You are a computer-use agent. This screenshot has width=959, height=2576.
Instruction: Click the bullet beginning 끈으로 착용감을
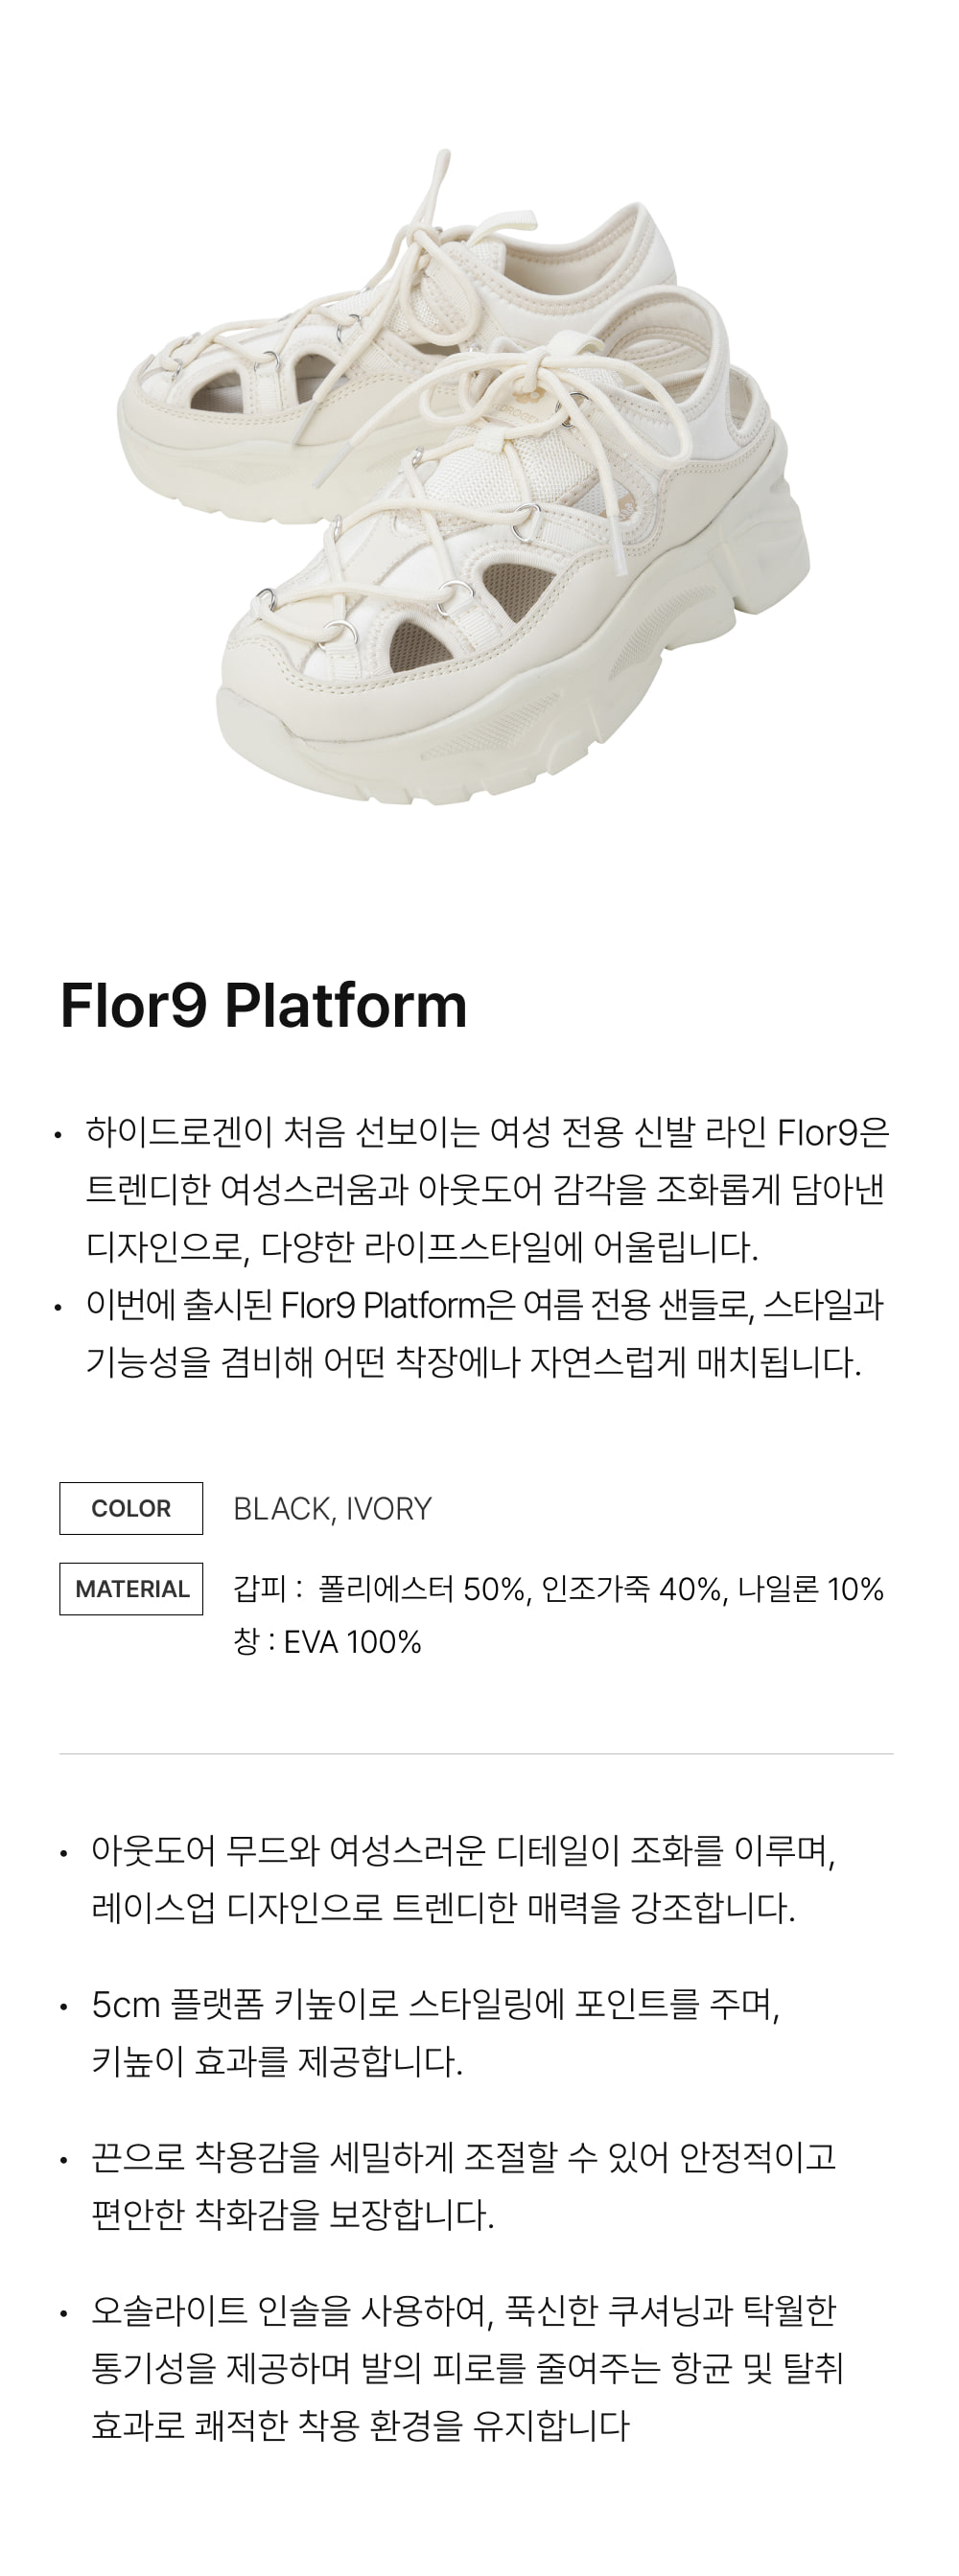pos(462,2186)
